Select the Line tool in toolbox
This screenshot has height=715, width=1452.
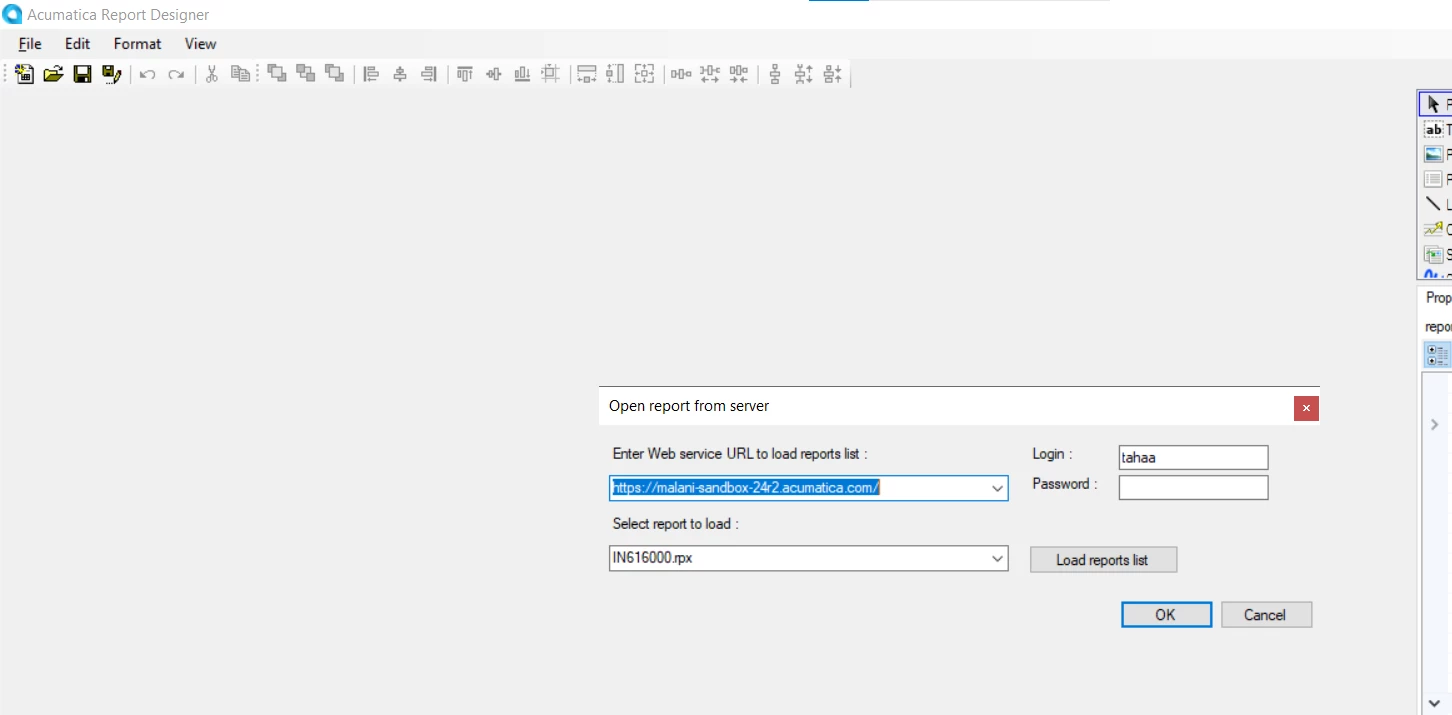tap(1436, 204)
